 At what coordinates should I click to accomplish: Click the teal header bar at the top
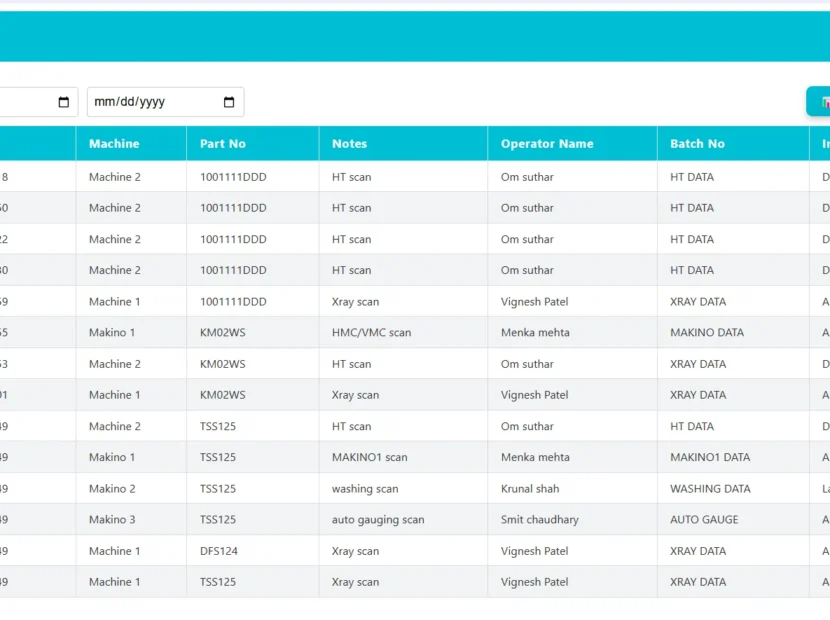tap(415, 36)
